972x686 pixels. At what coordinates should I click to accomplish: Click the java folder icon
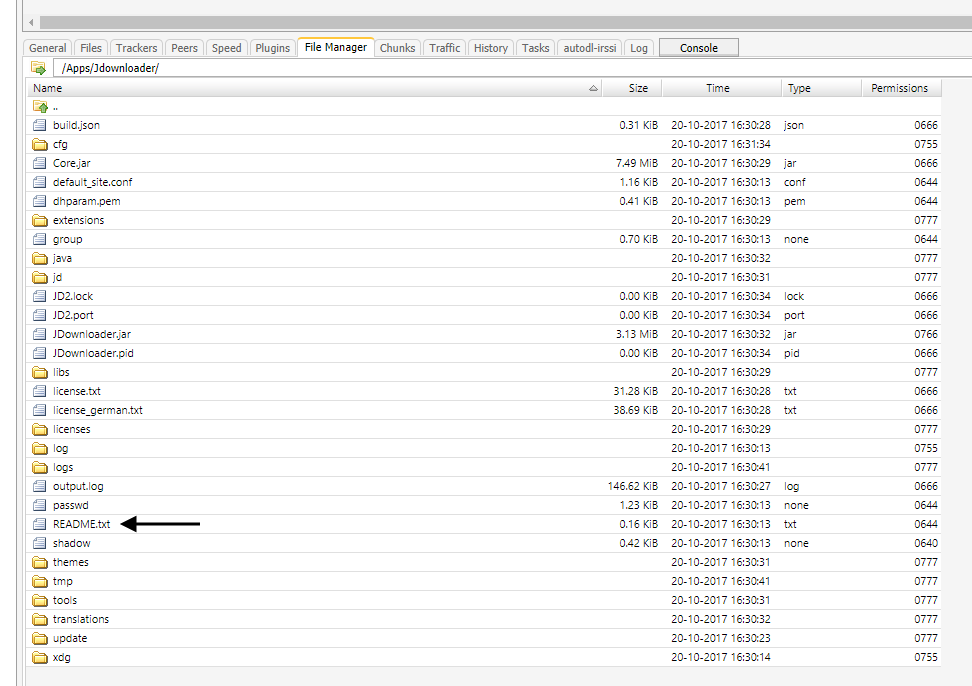[x=40, y=258]
